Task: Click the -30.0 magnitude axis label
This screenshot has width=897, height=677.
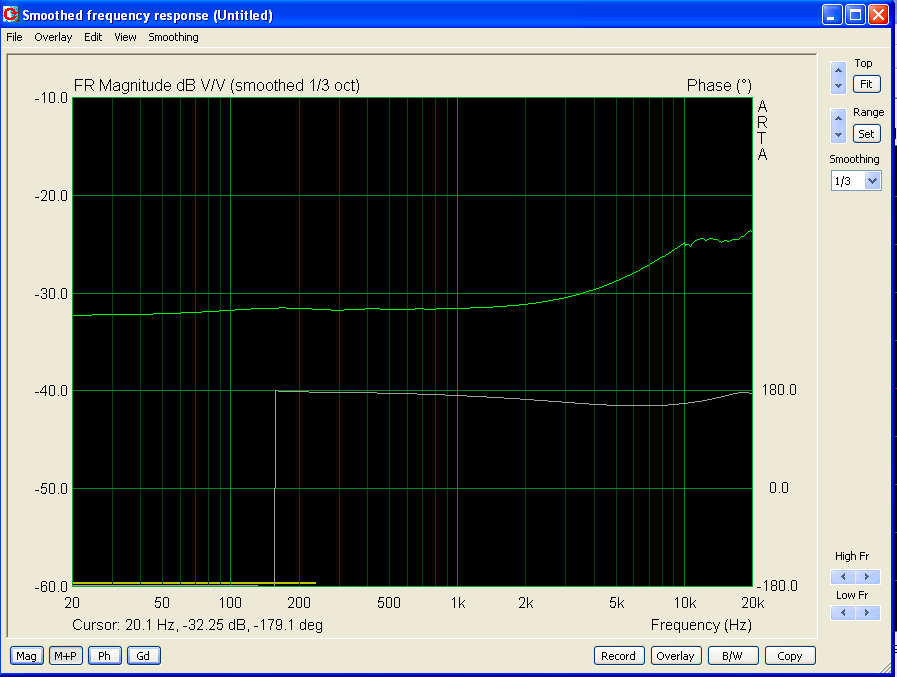Action: (51, 294)
